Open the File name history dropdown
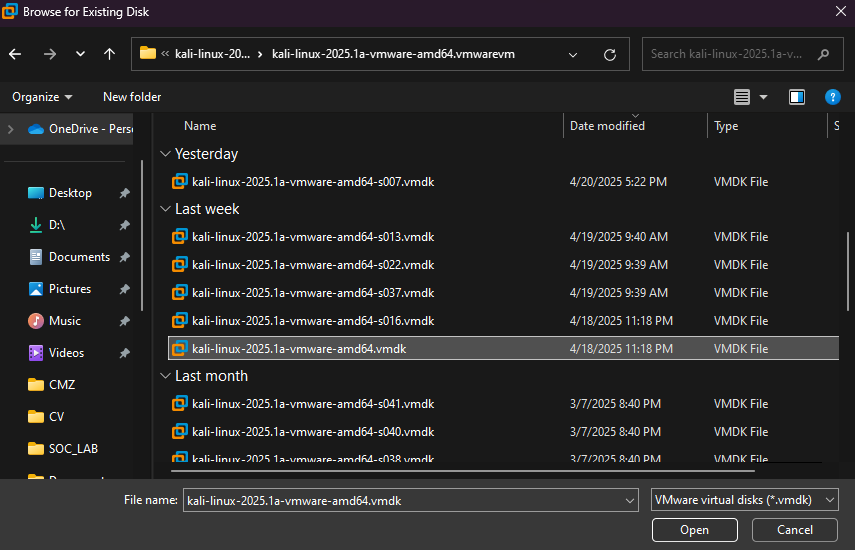 tap(630, 500)
